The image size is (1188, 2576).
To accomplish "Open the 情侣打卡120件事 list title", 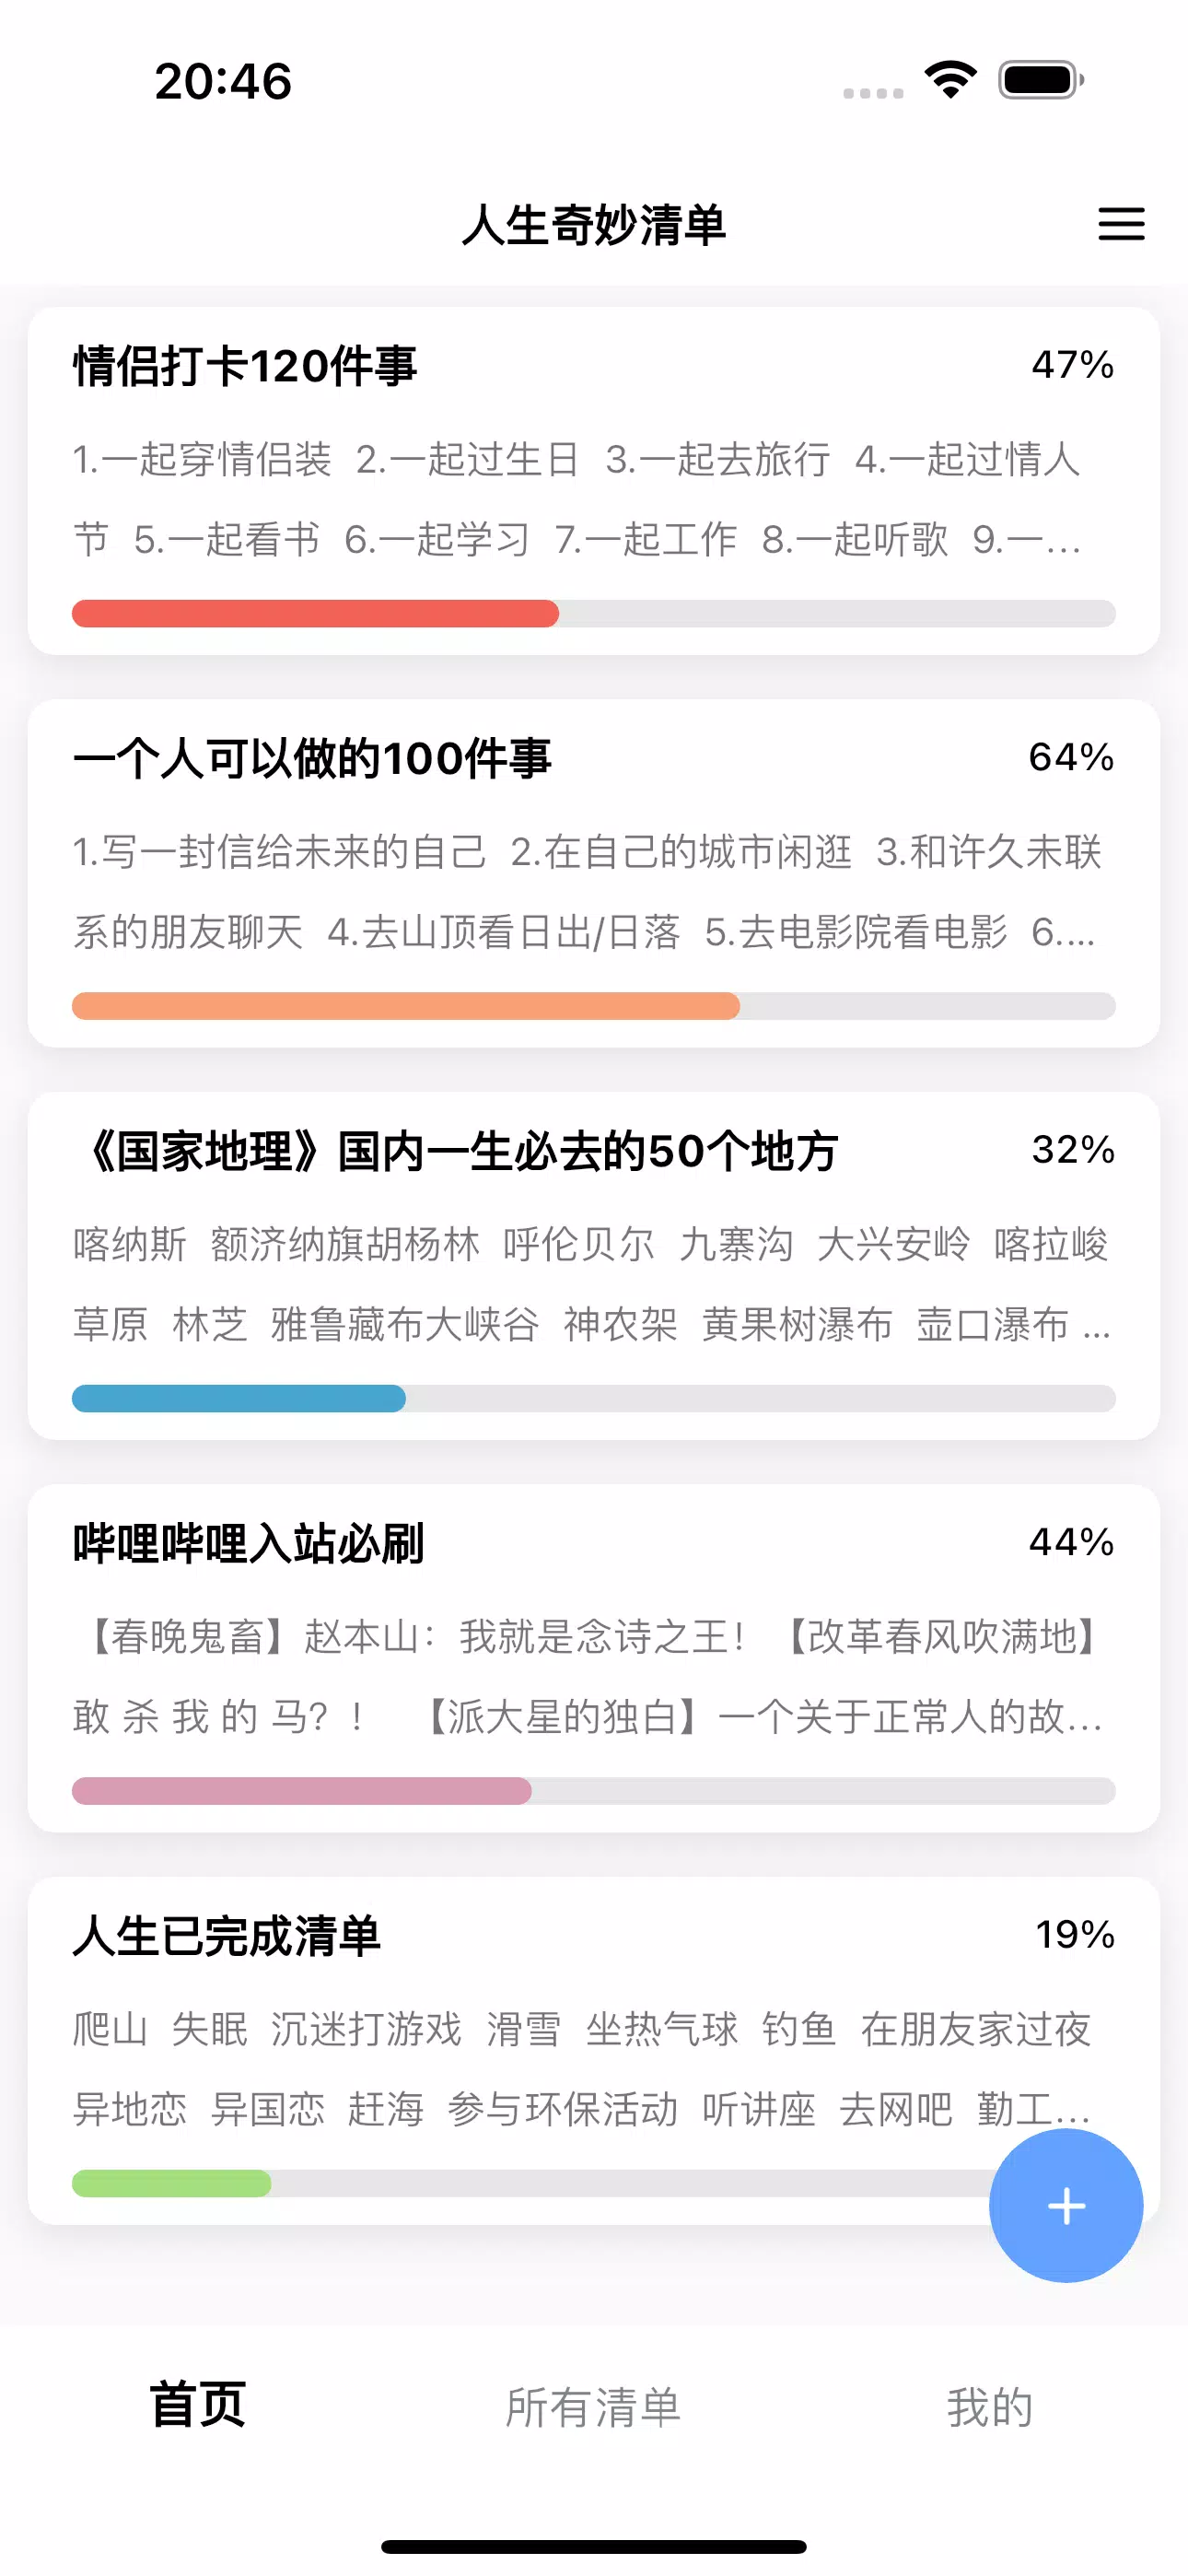I will coord(245,366).
